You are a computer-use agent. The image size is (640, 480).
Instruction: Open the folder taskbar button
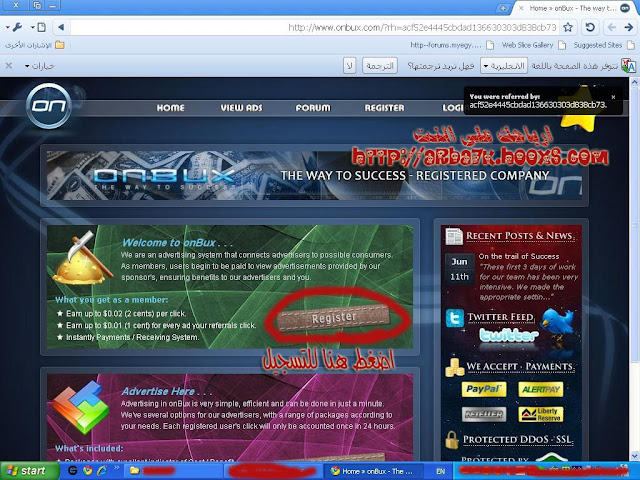click(172, 471)
